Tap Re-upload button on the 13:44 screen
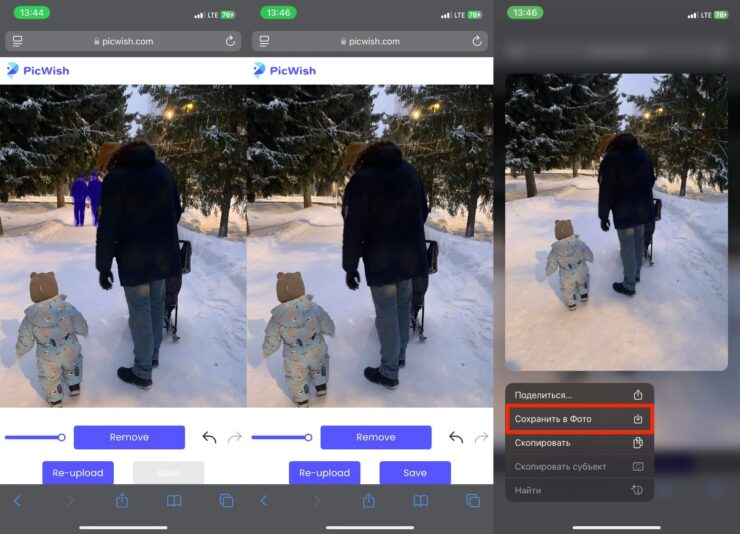This screenshot has height=534, width=740. [x=78, y=473]
